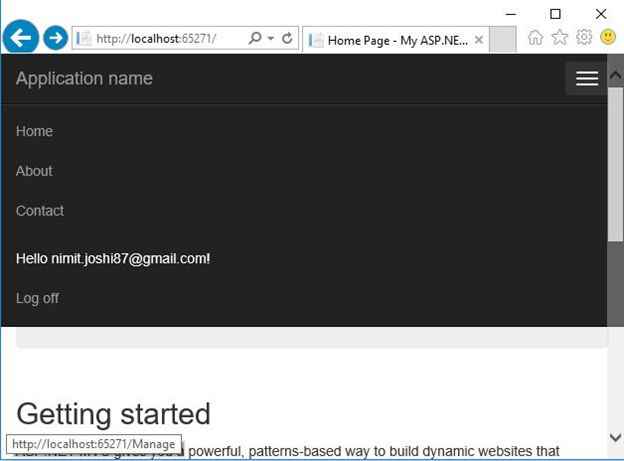The image size is (624, 461).
Task: Click the Getting started heading
Action: click(x=113, y=414)
